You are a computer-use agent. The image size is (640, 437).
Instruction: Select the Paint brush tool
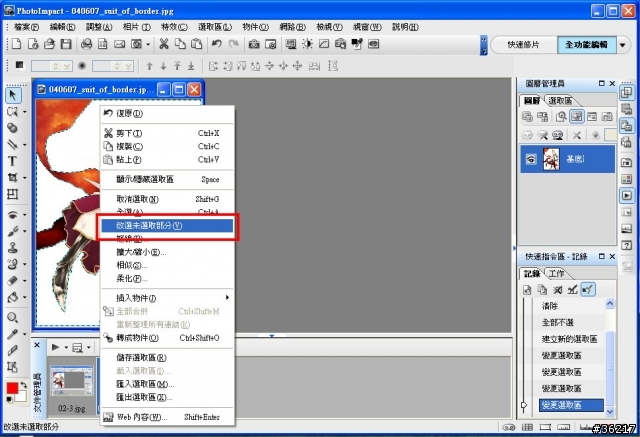click(x=12, y=231)
